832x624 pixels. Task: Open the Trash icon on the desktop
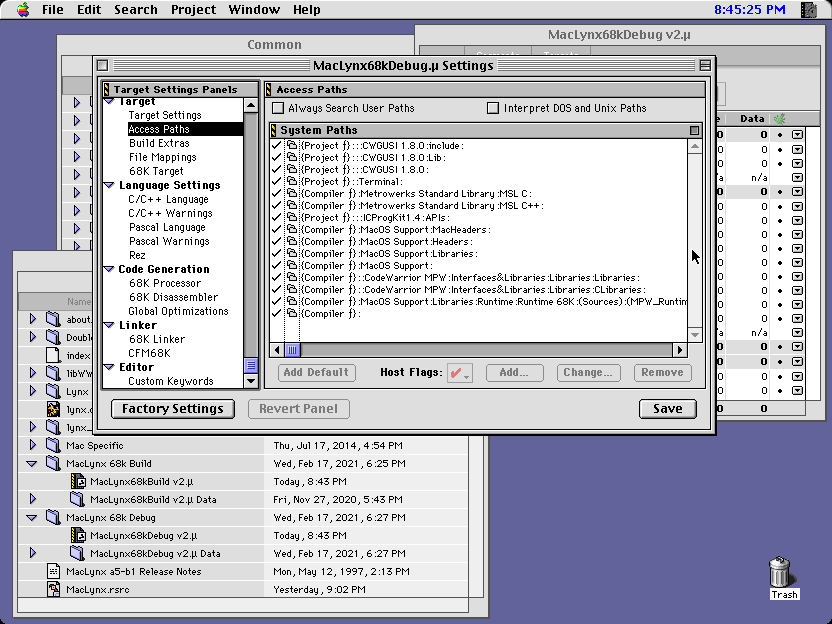click(779, 572)
